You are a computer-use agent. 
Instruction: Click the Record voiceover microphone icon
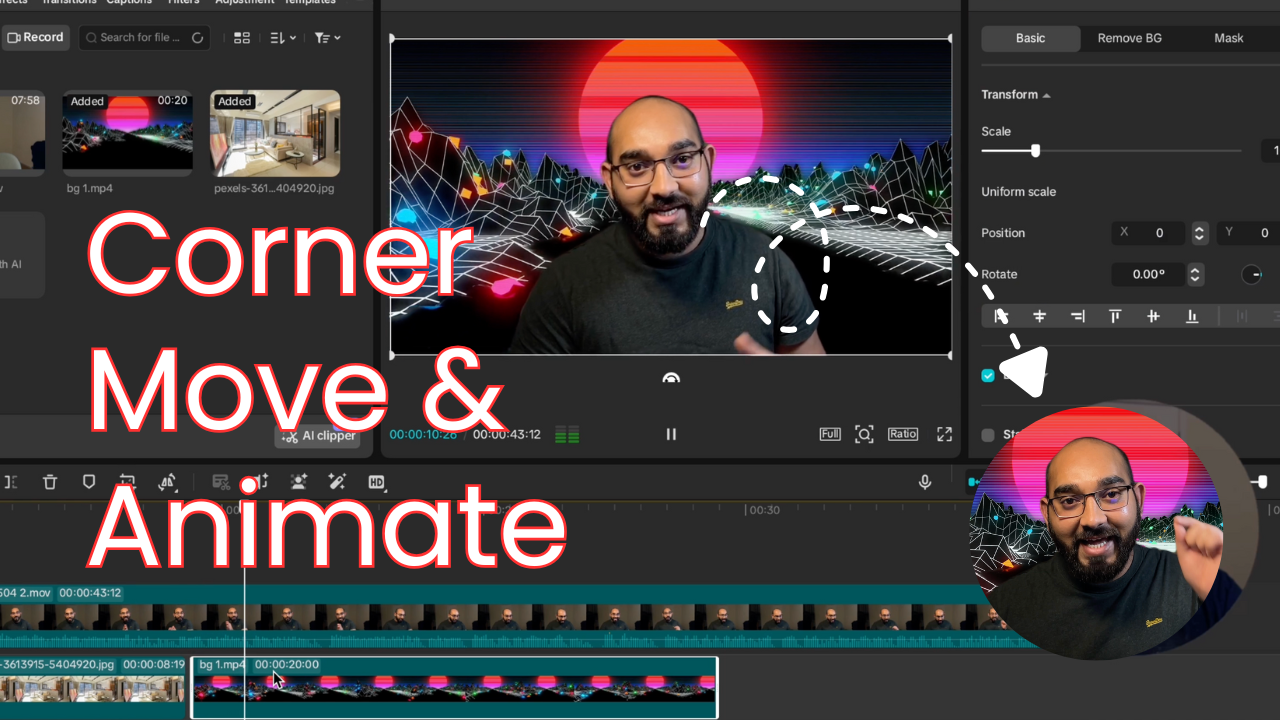(925, 482)
